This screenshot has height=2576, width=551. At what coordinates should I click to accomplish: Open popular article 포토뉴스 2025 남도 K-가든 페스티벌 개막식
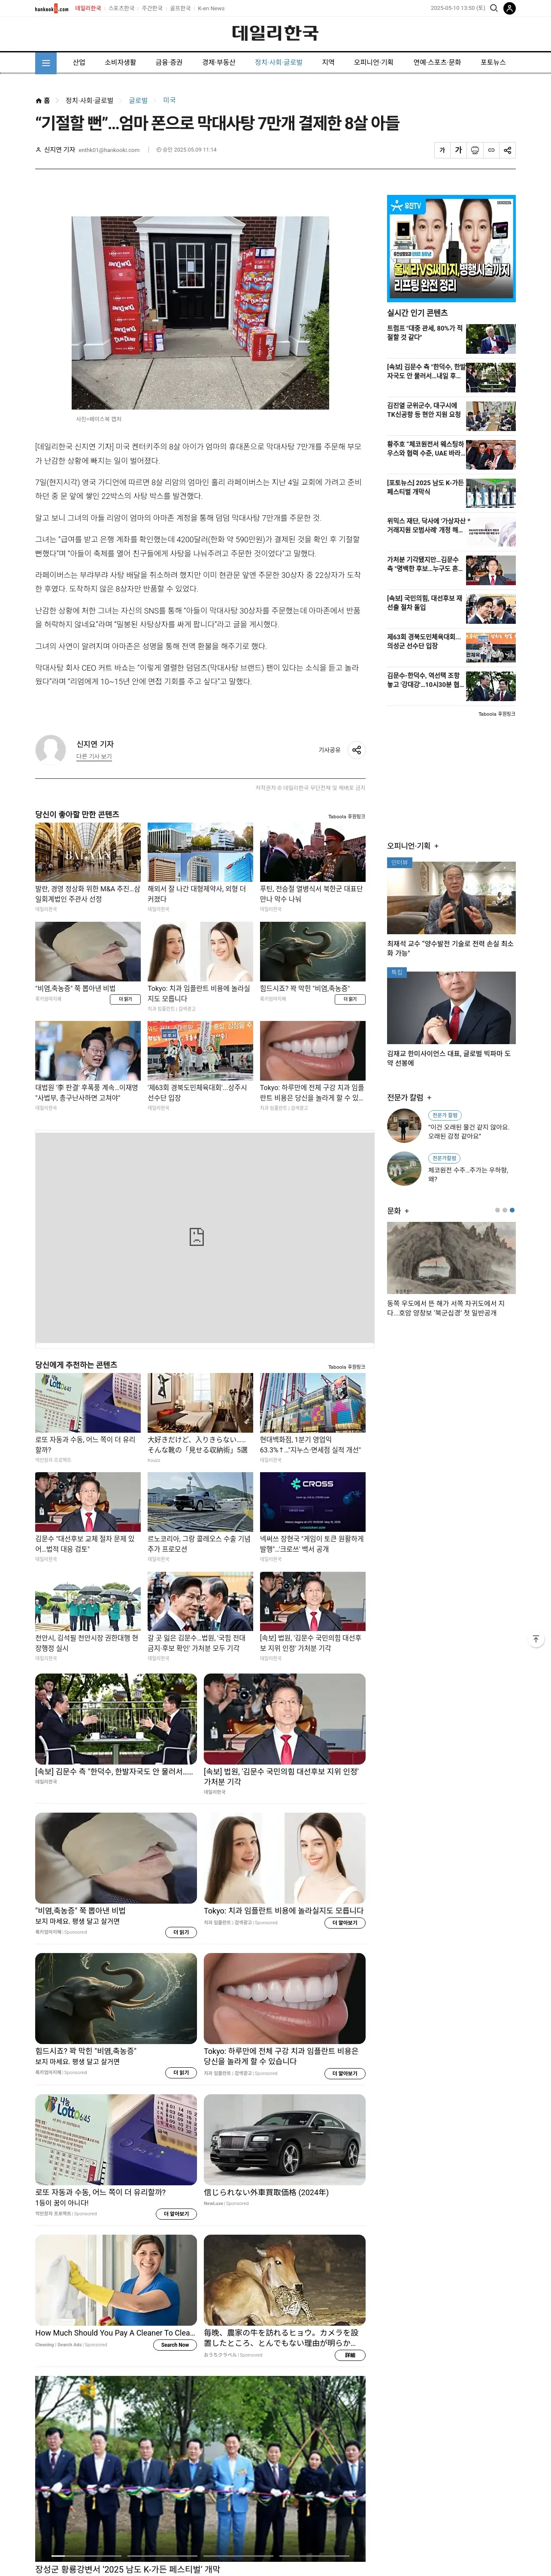point(451,492)
